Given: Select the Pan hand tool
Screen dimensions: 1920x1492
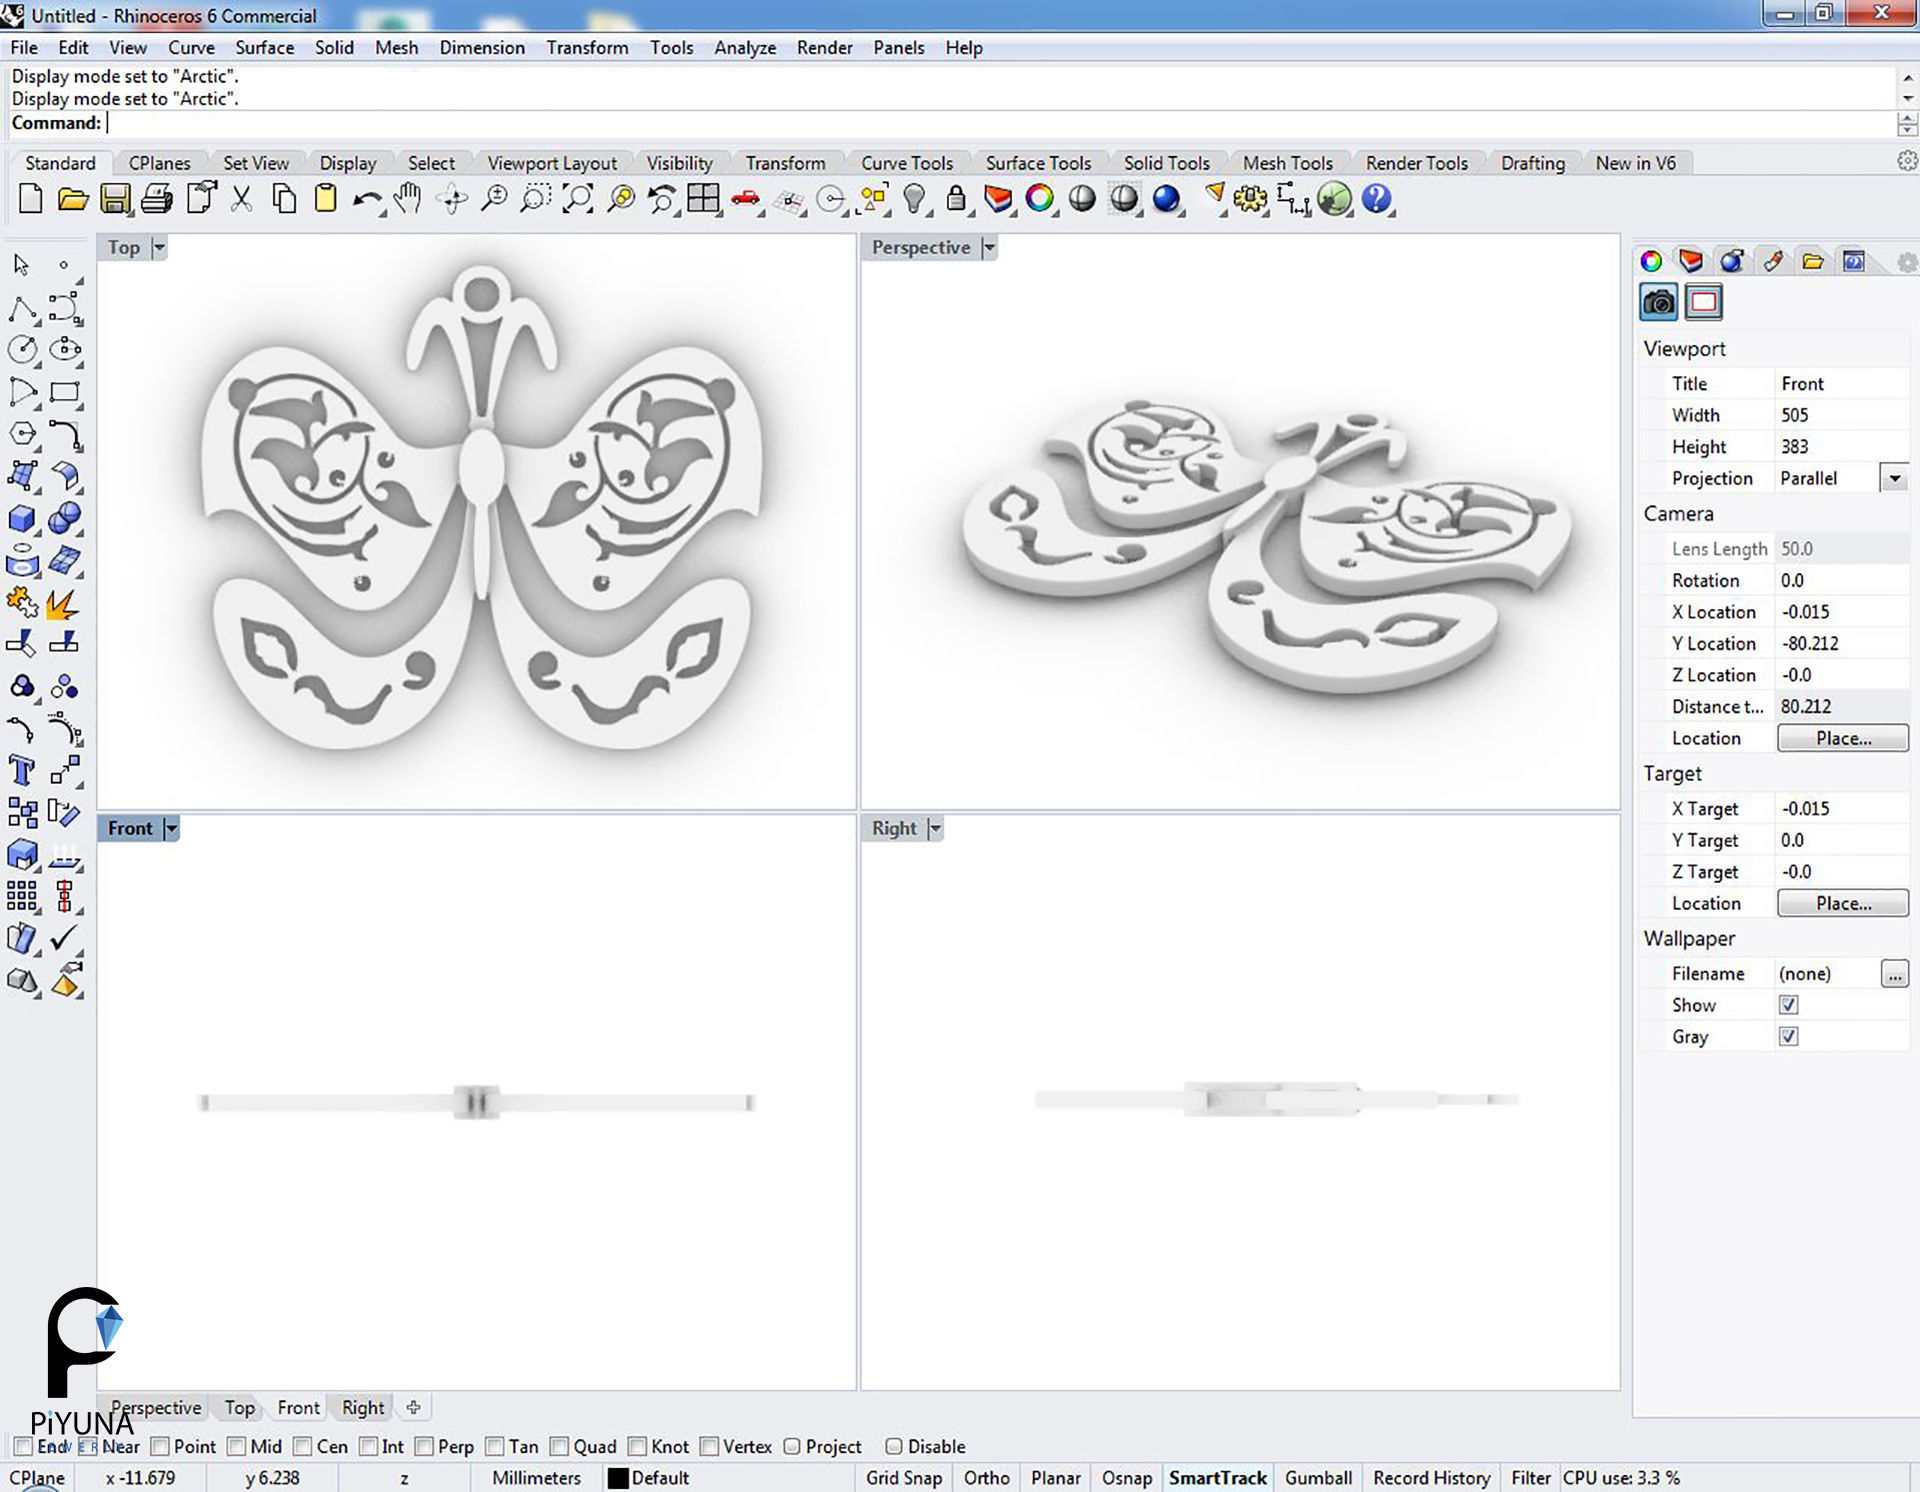Looking at the screenshot, I should [x=407, y=199].
